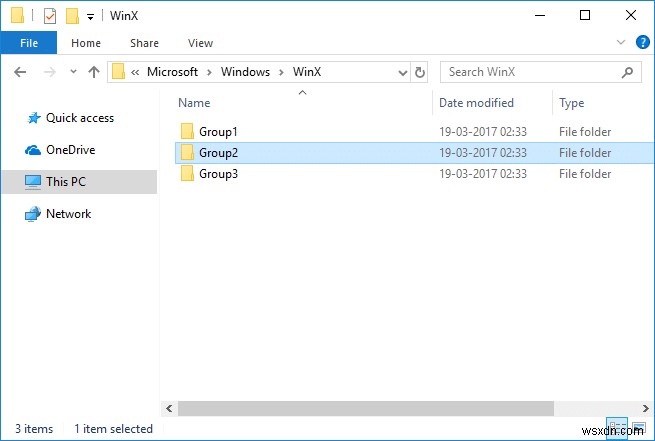Open the Group1 folder icon
655x441 pixels.
[x=187, y=131]
